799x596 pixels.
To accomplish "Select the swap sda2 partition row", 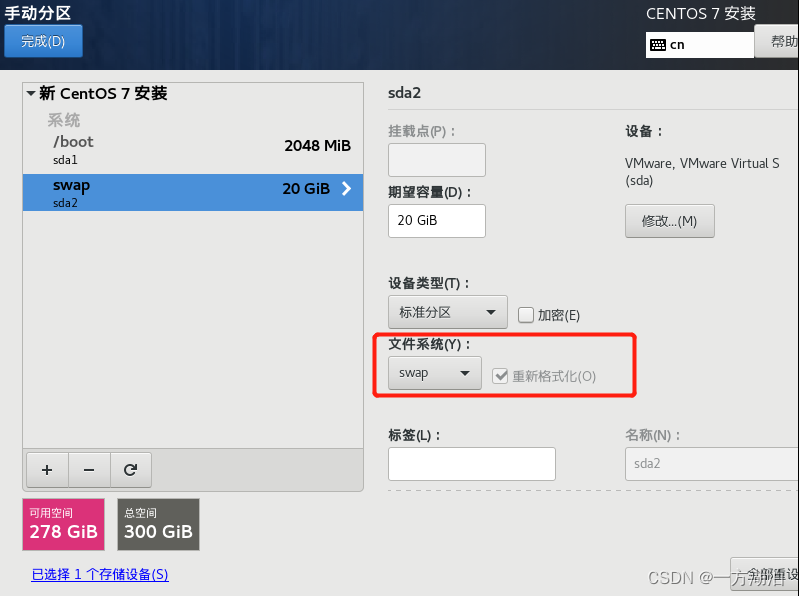I will 193,193.
